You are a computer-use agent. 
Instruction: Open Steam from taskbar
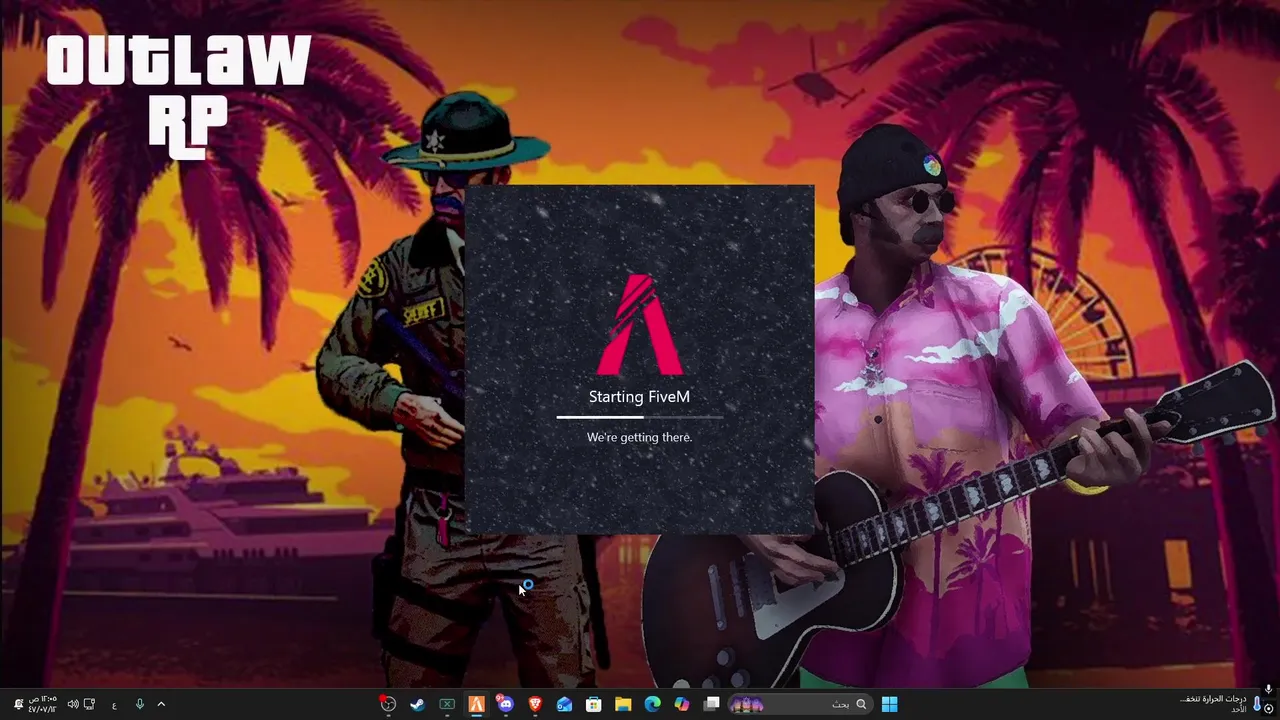(417, 704)
